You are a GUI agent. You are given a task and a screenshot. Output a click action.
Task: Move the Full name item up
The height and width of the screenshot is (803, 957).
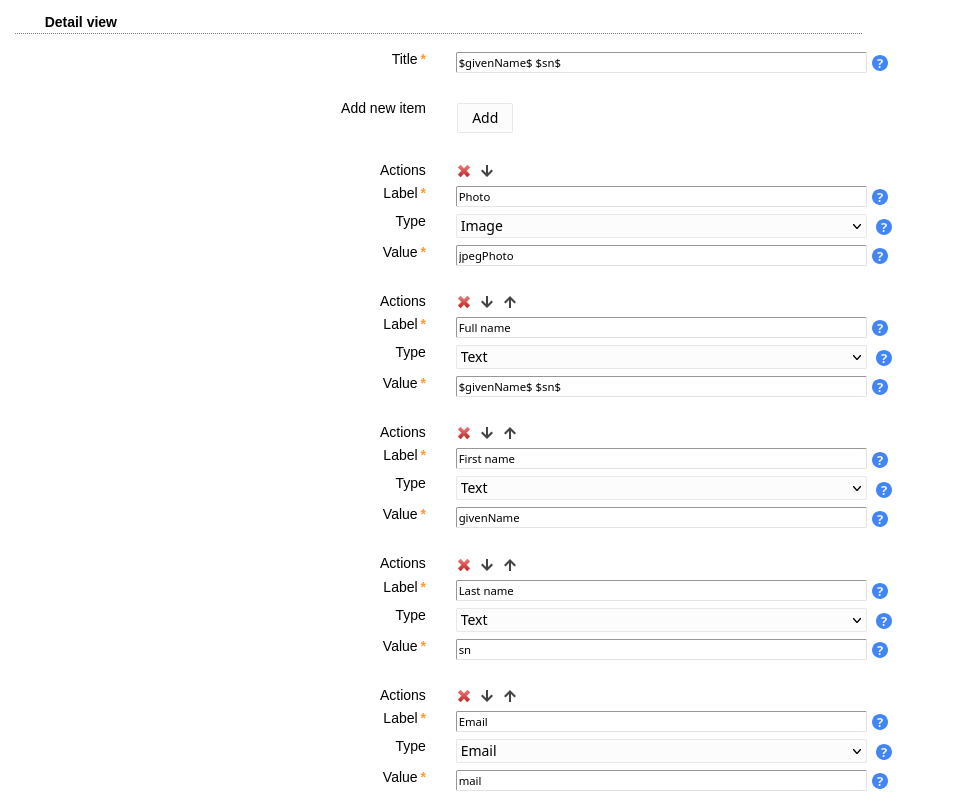coord(510,302)
